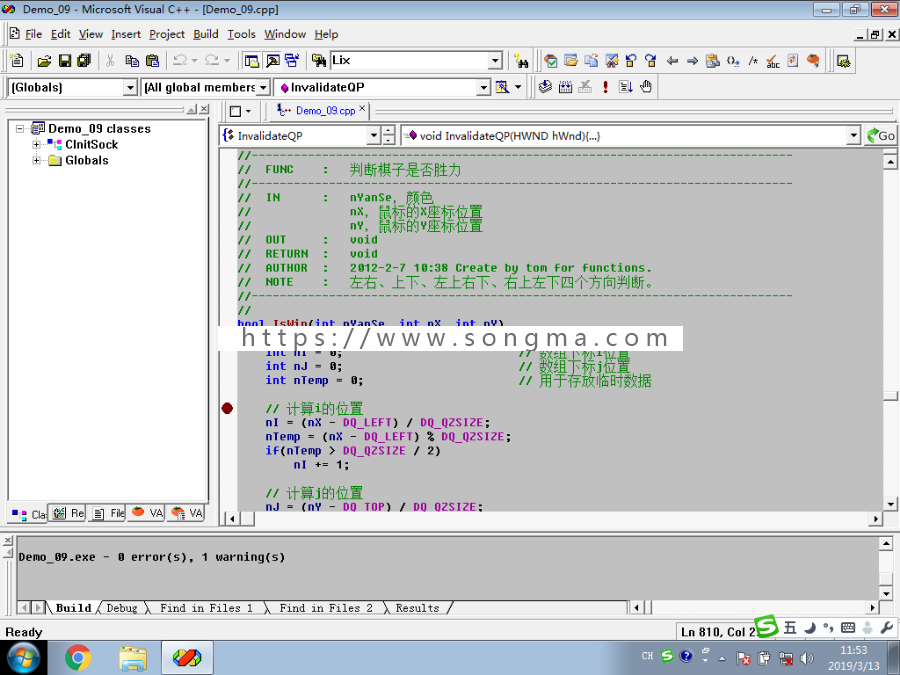Click the open file in workspace icon
The image size is (900, 675).
click(571, 60)
